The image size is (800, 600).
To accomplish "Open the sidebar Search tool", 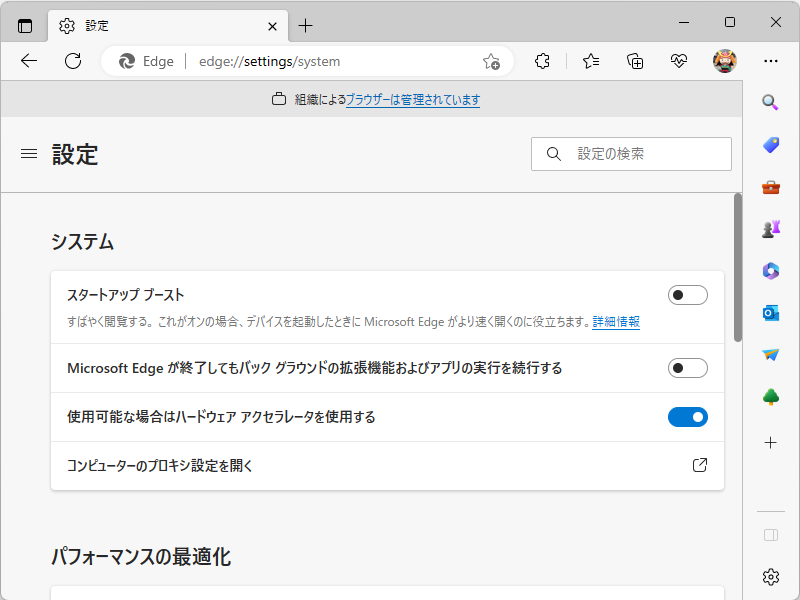I will click(770, 102).
